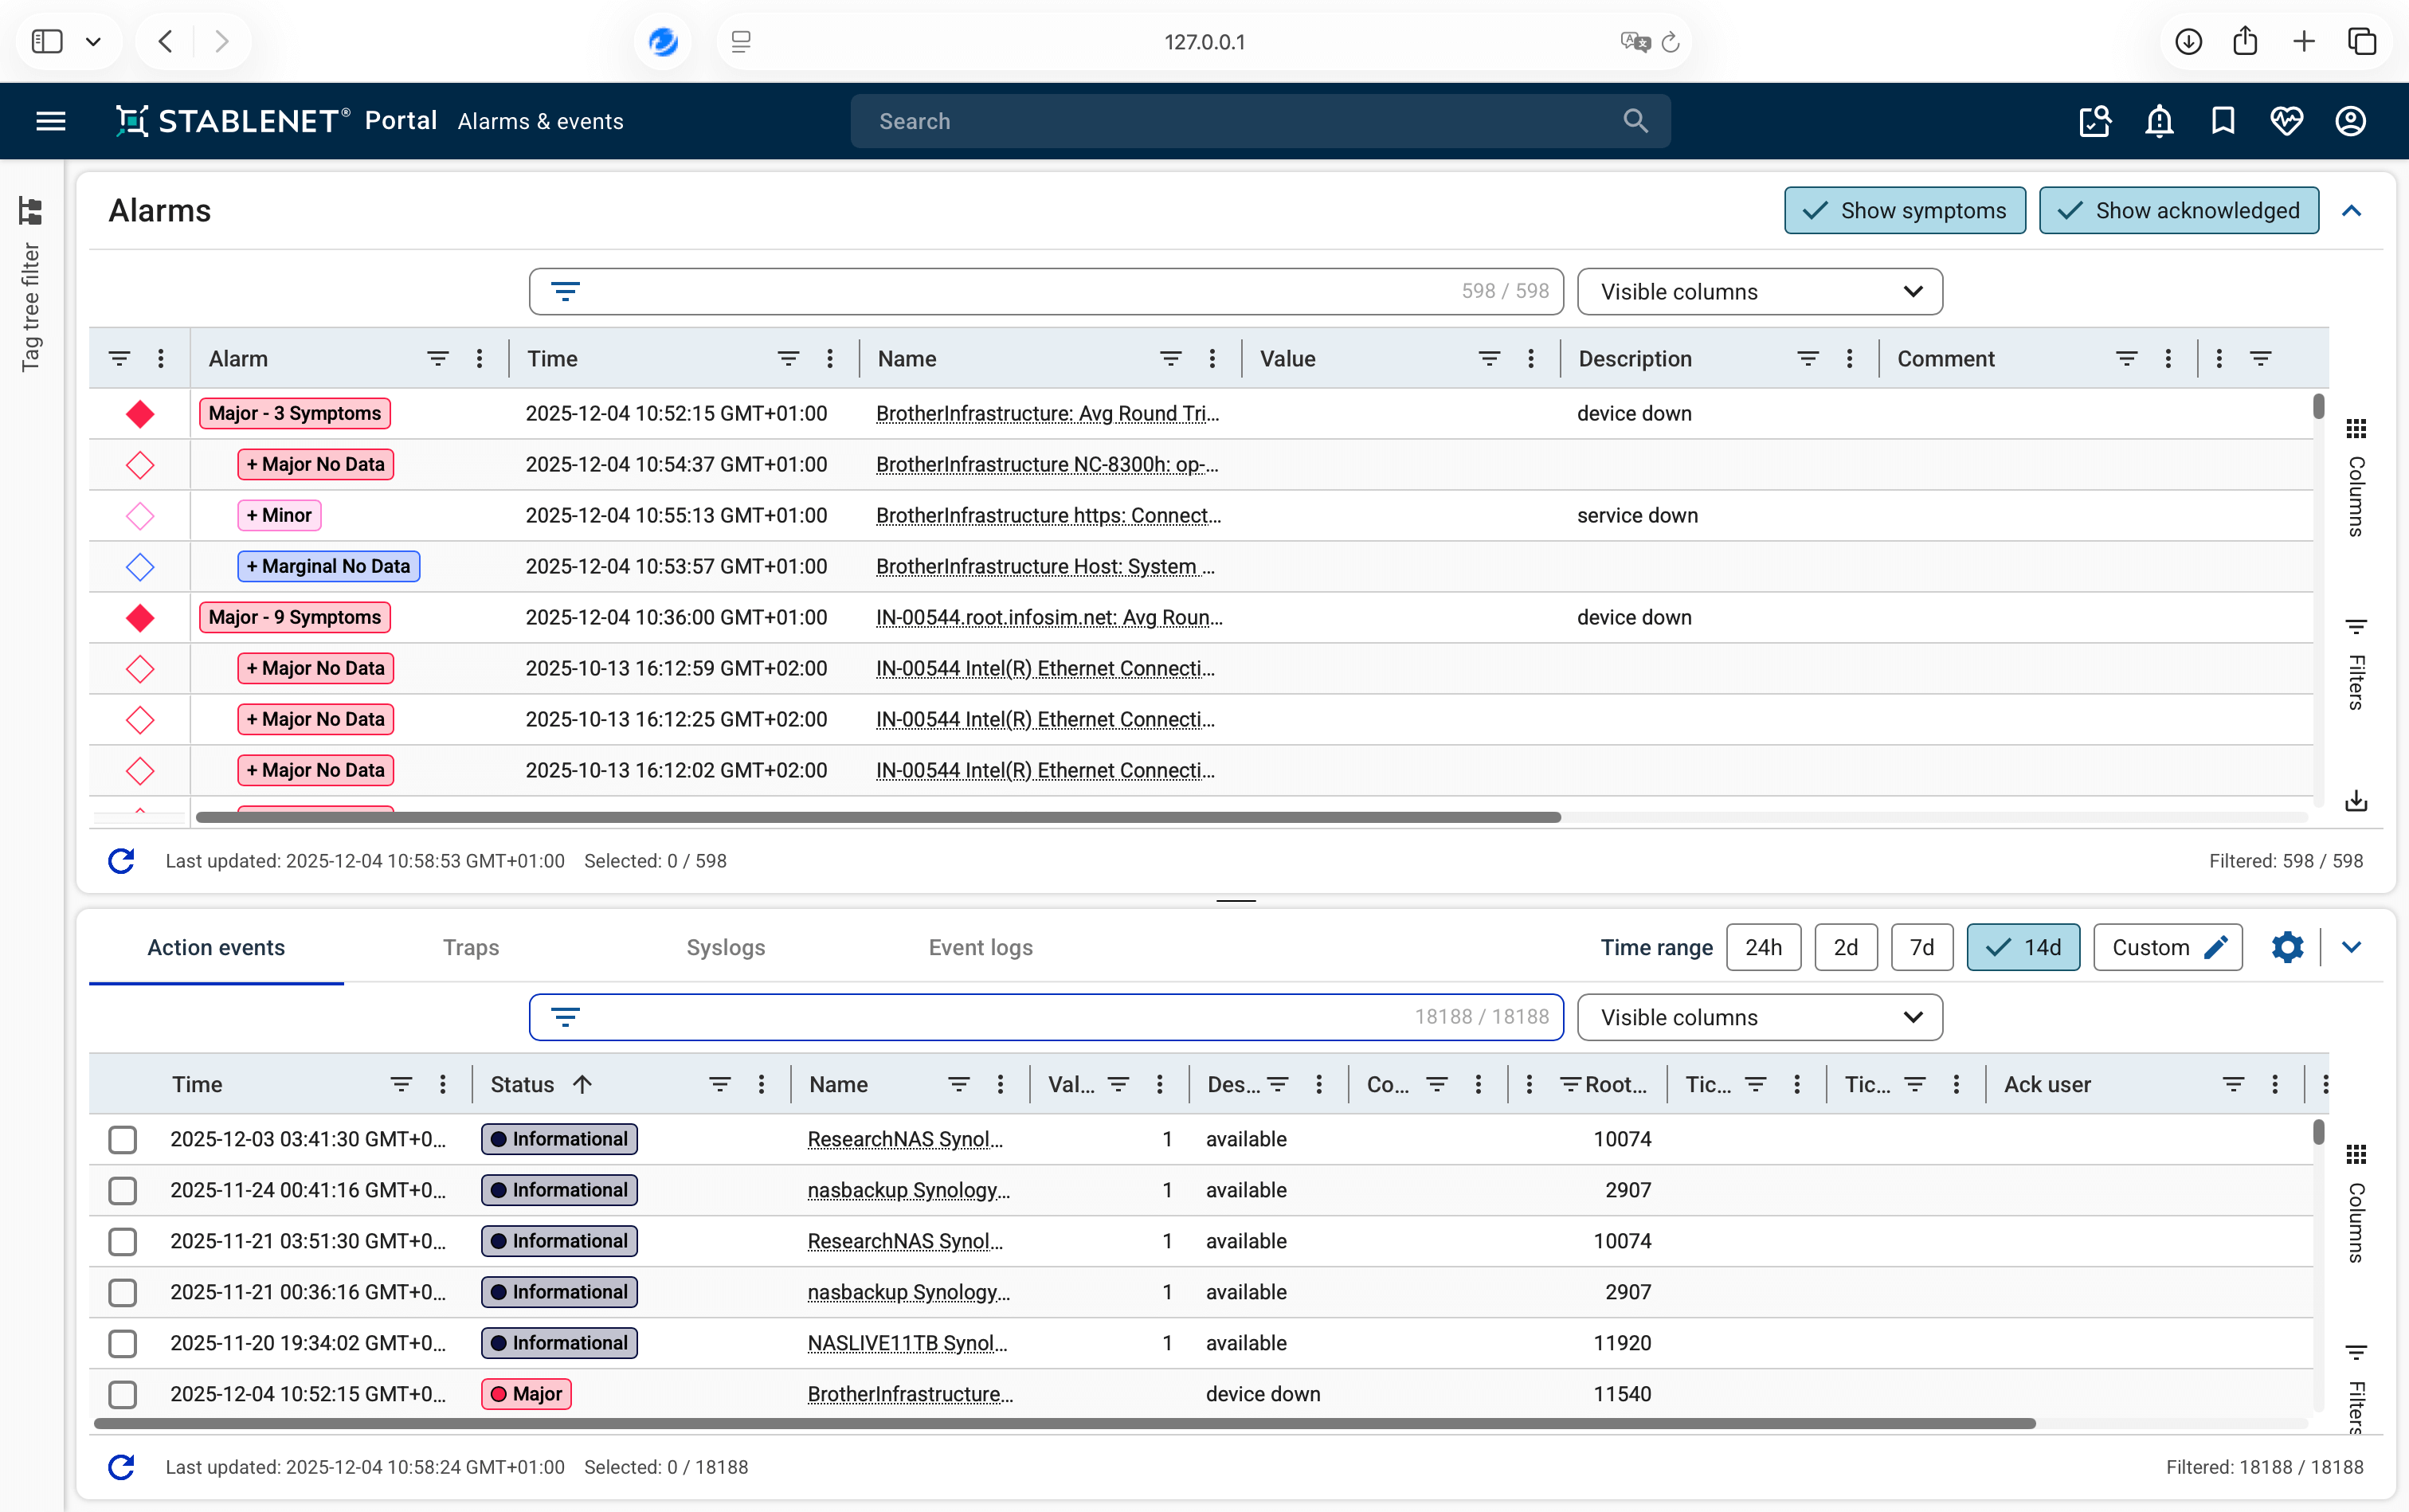Switch to the Traps tab

point(470,947)
